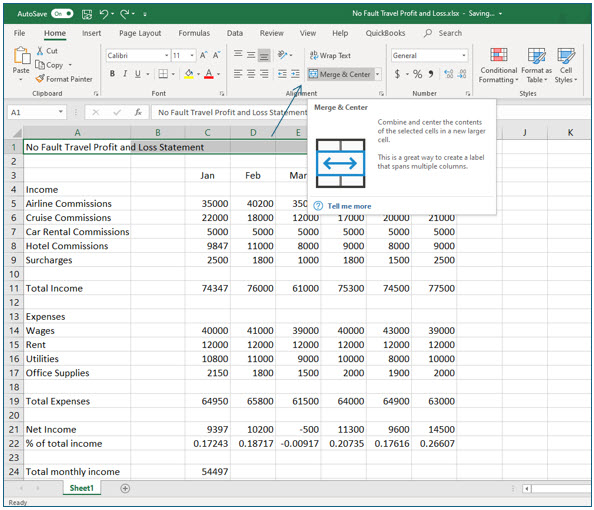Click Decrease Decimal icon
Image resolution: width=594 pixels, height=510 pixels.
462,74
